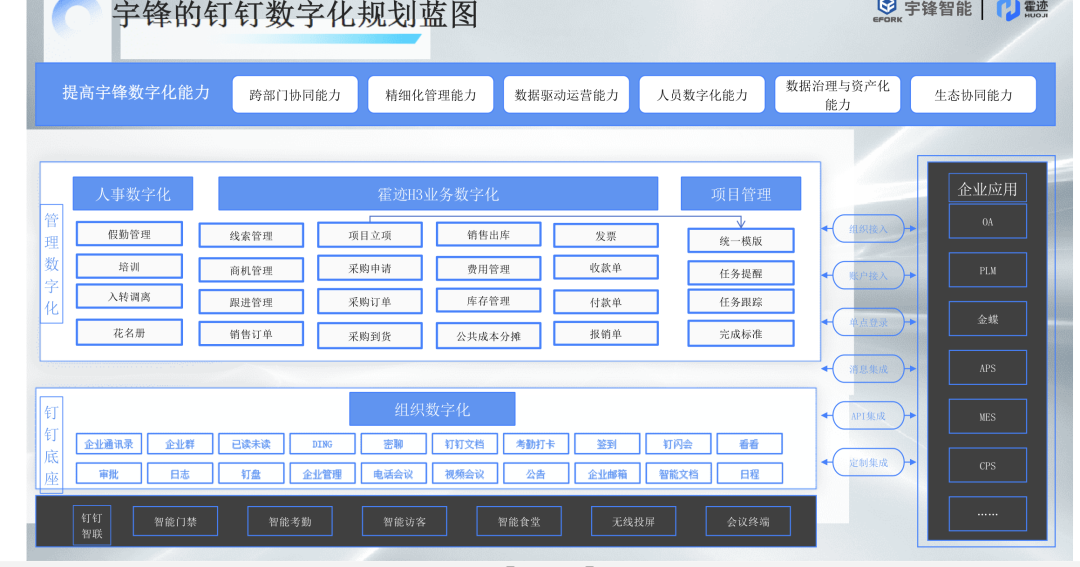The width and height of the screenshot is (1080, 567).
Task: Click the 费用管理 box
Action: (488, 269)
